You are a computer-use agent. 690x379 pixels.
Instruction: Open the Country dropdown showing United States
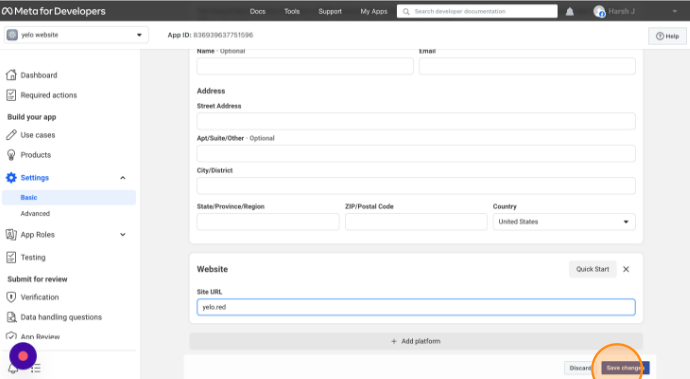564,222
